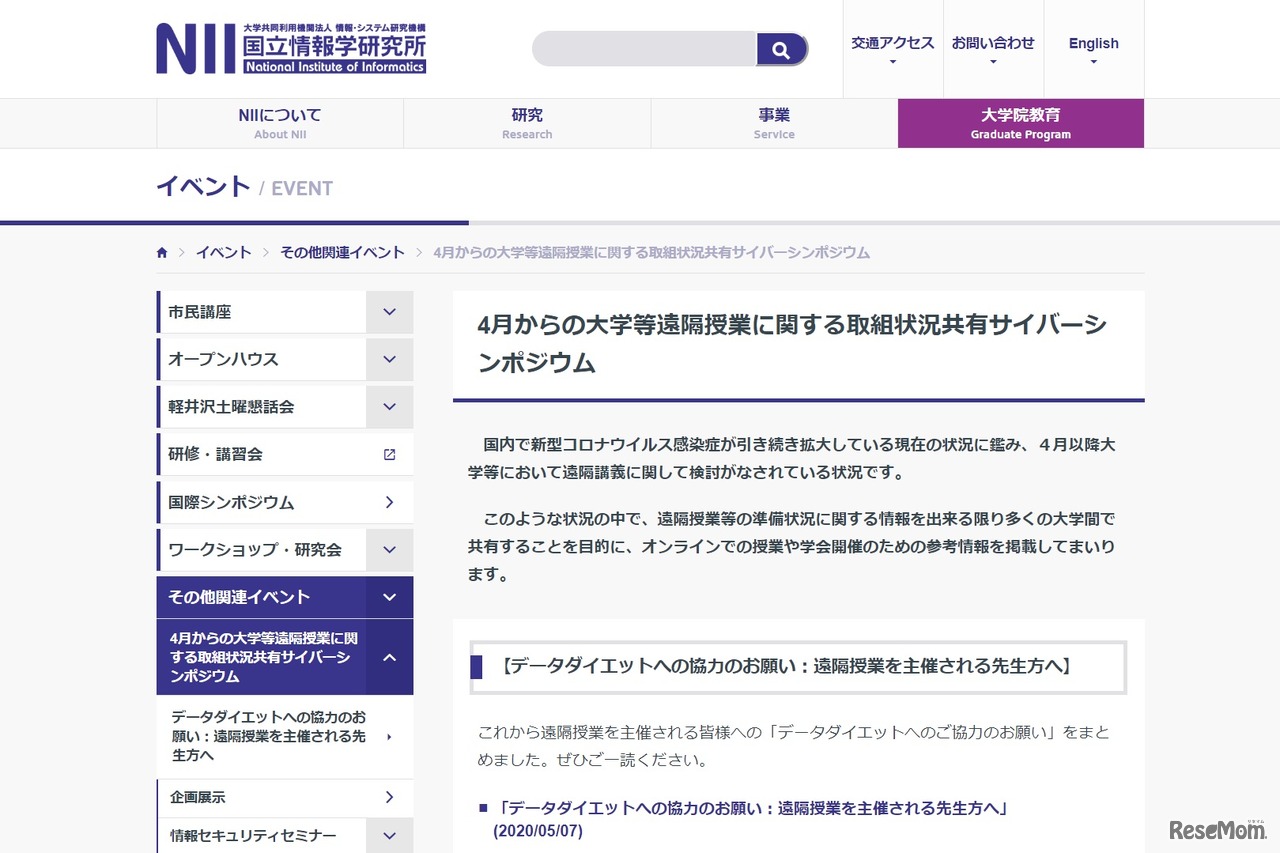Click inside the search input field

[x=645, y=48]
